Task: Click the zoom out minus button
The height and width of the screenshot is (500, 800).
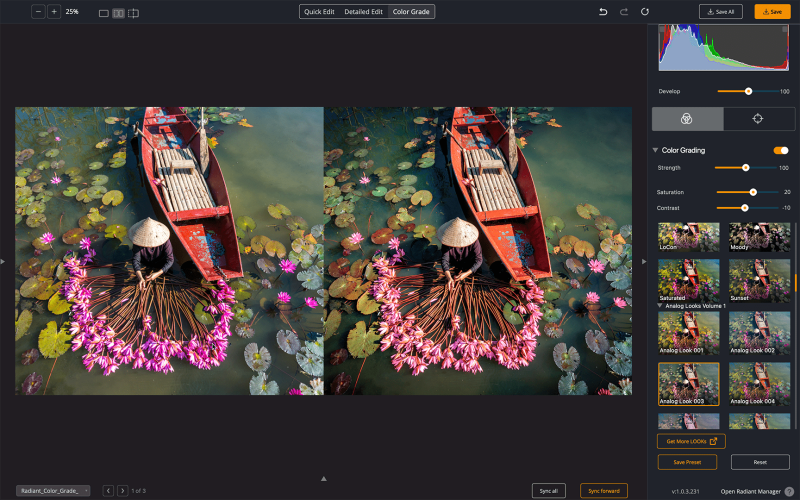Action: click(38, 11)
